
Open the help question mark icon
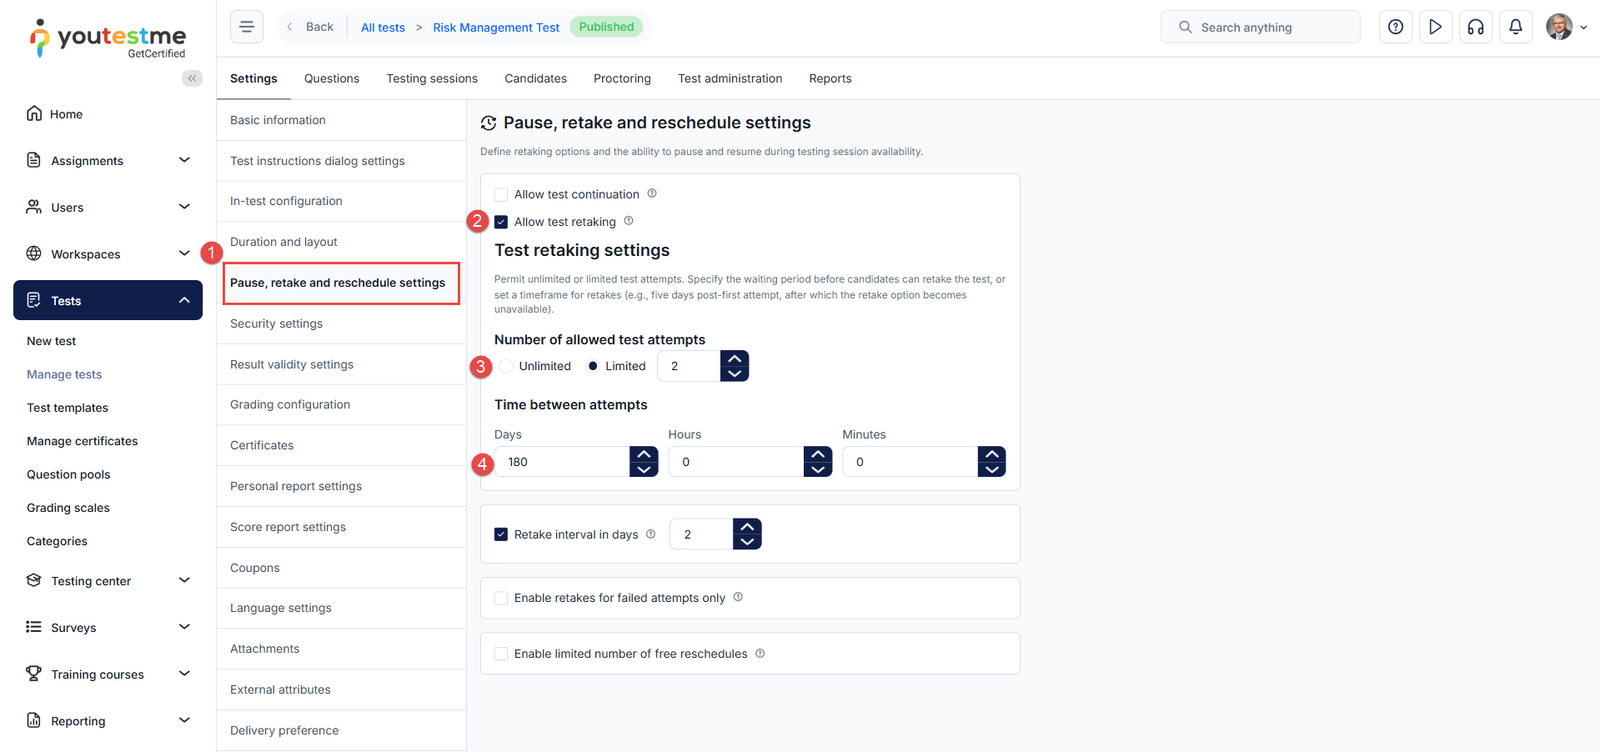1395,27
